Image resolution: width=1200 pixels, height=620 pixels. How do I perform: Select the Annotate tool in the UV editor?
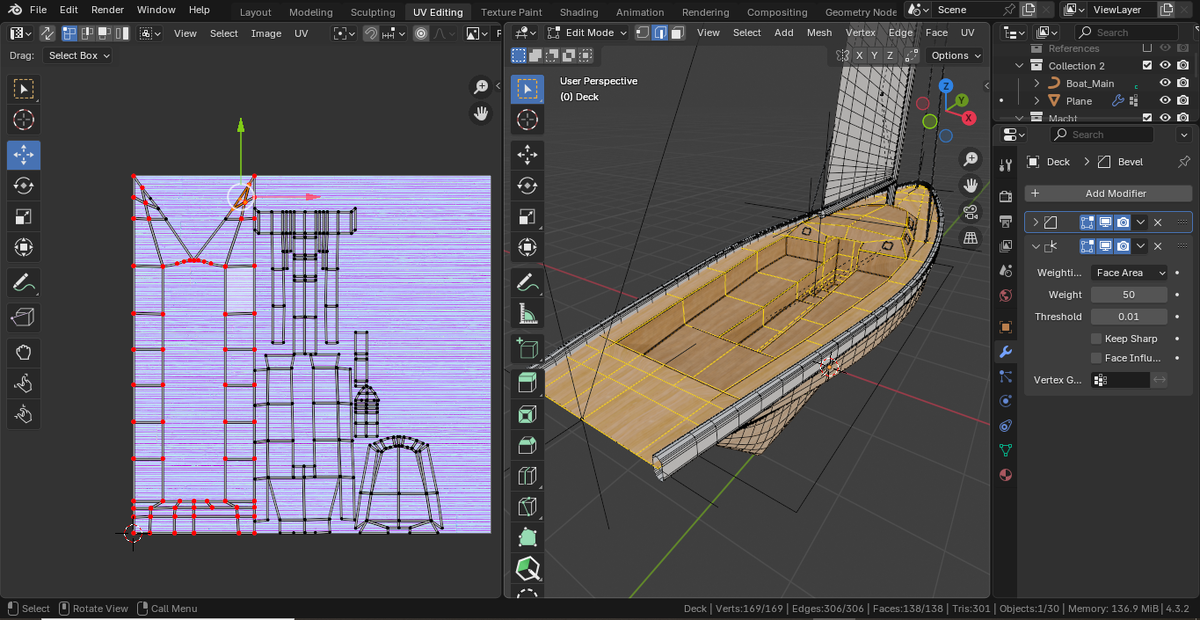[24, 283]
